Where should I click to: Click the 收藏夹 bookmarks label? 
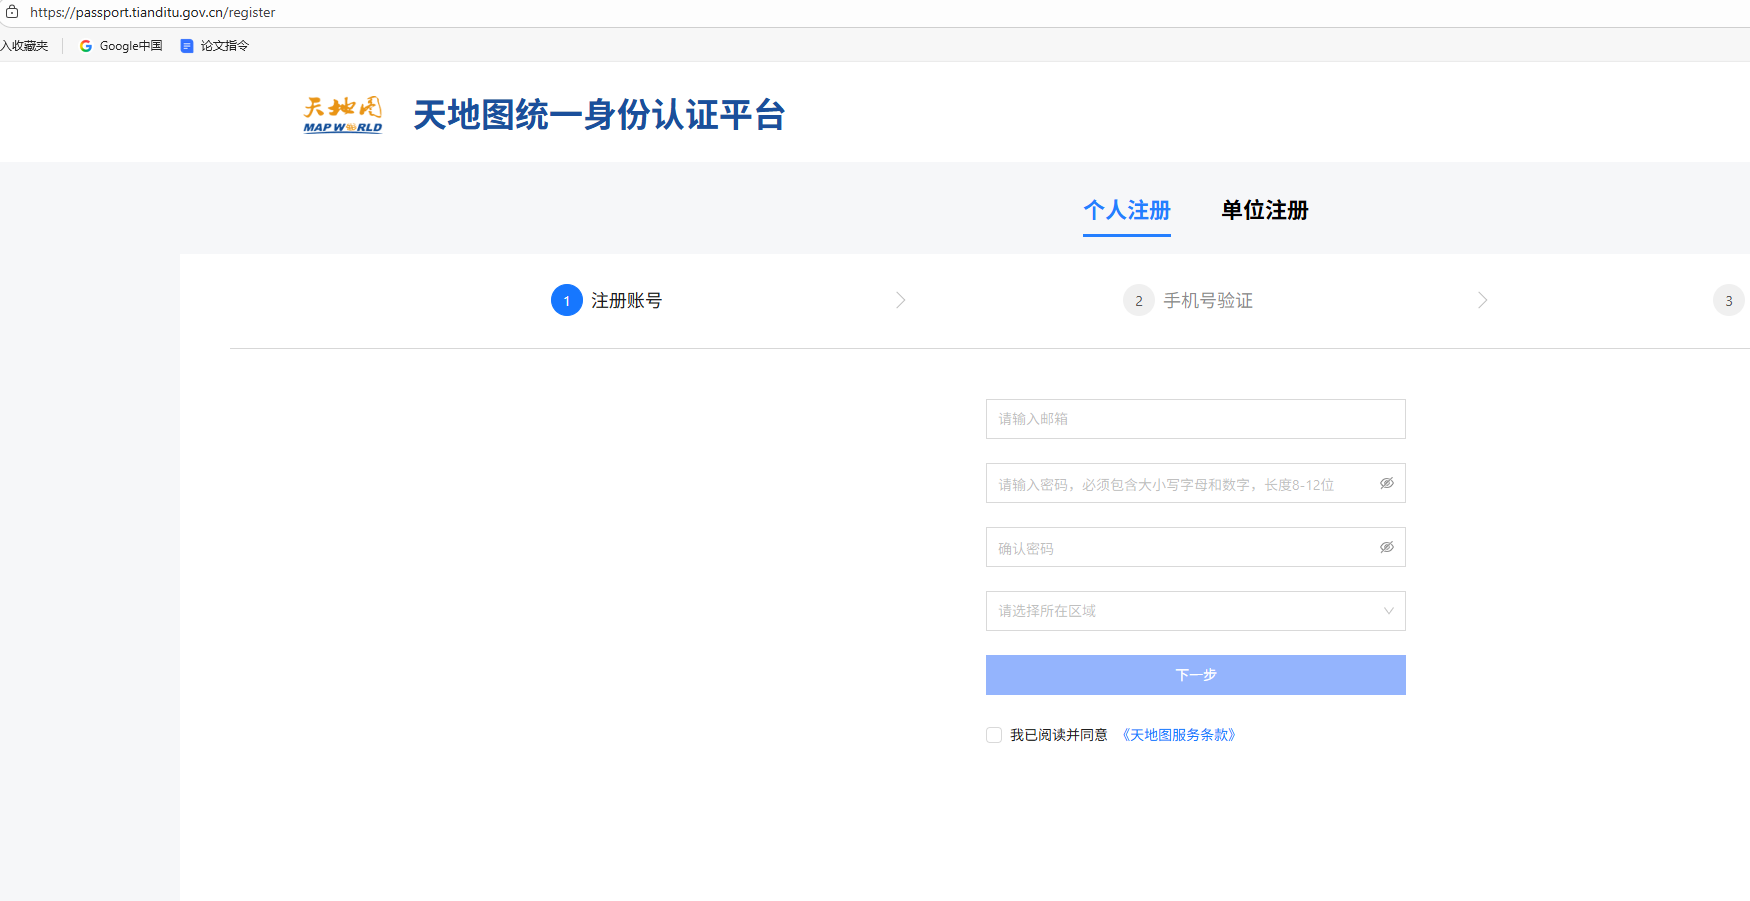pyautogui.click(x=24, y=46)
